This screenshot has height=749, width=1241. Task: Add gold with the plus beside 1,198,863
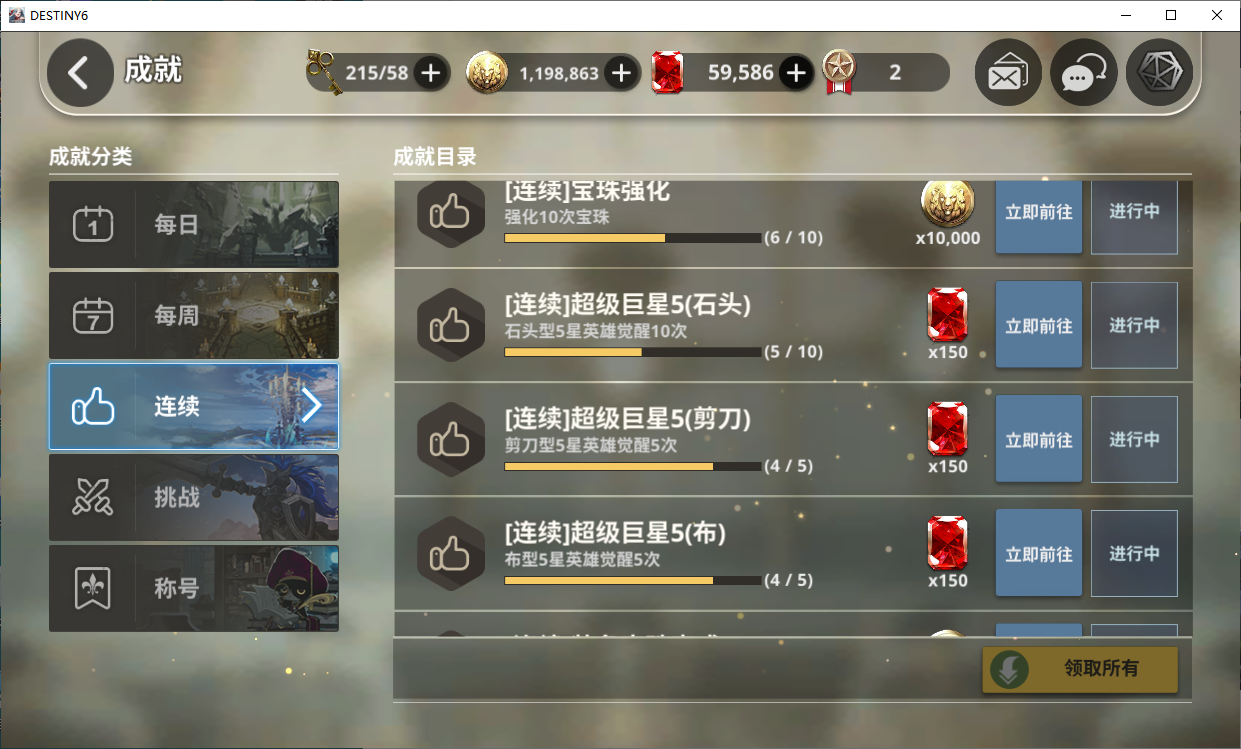(620, 73)
